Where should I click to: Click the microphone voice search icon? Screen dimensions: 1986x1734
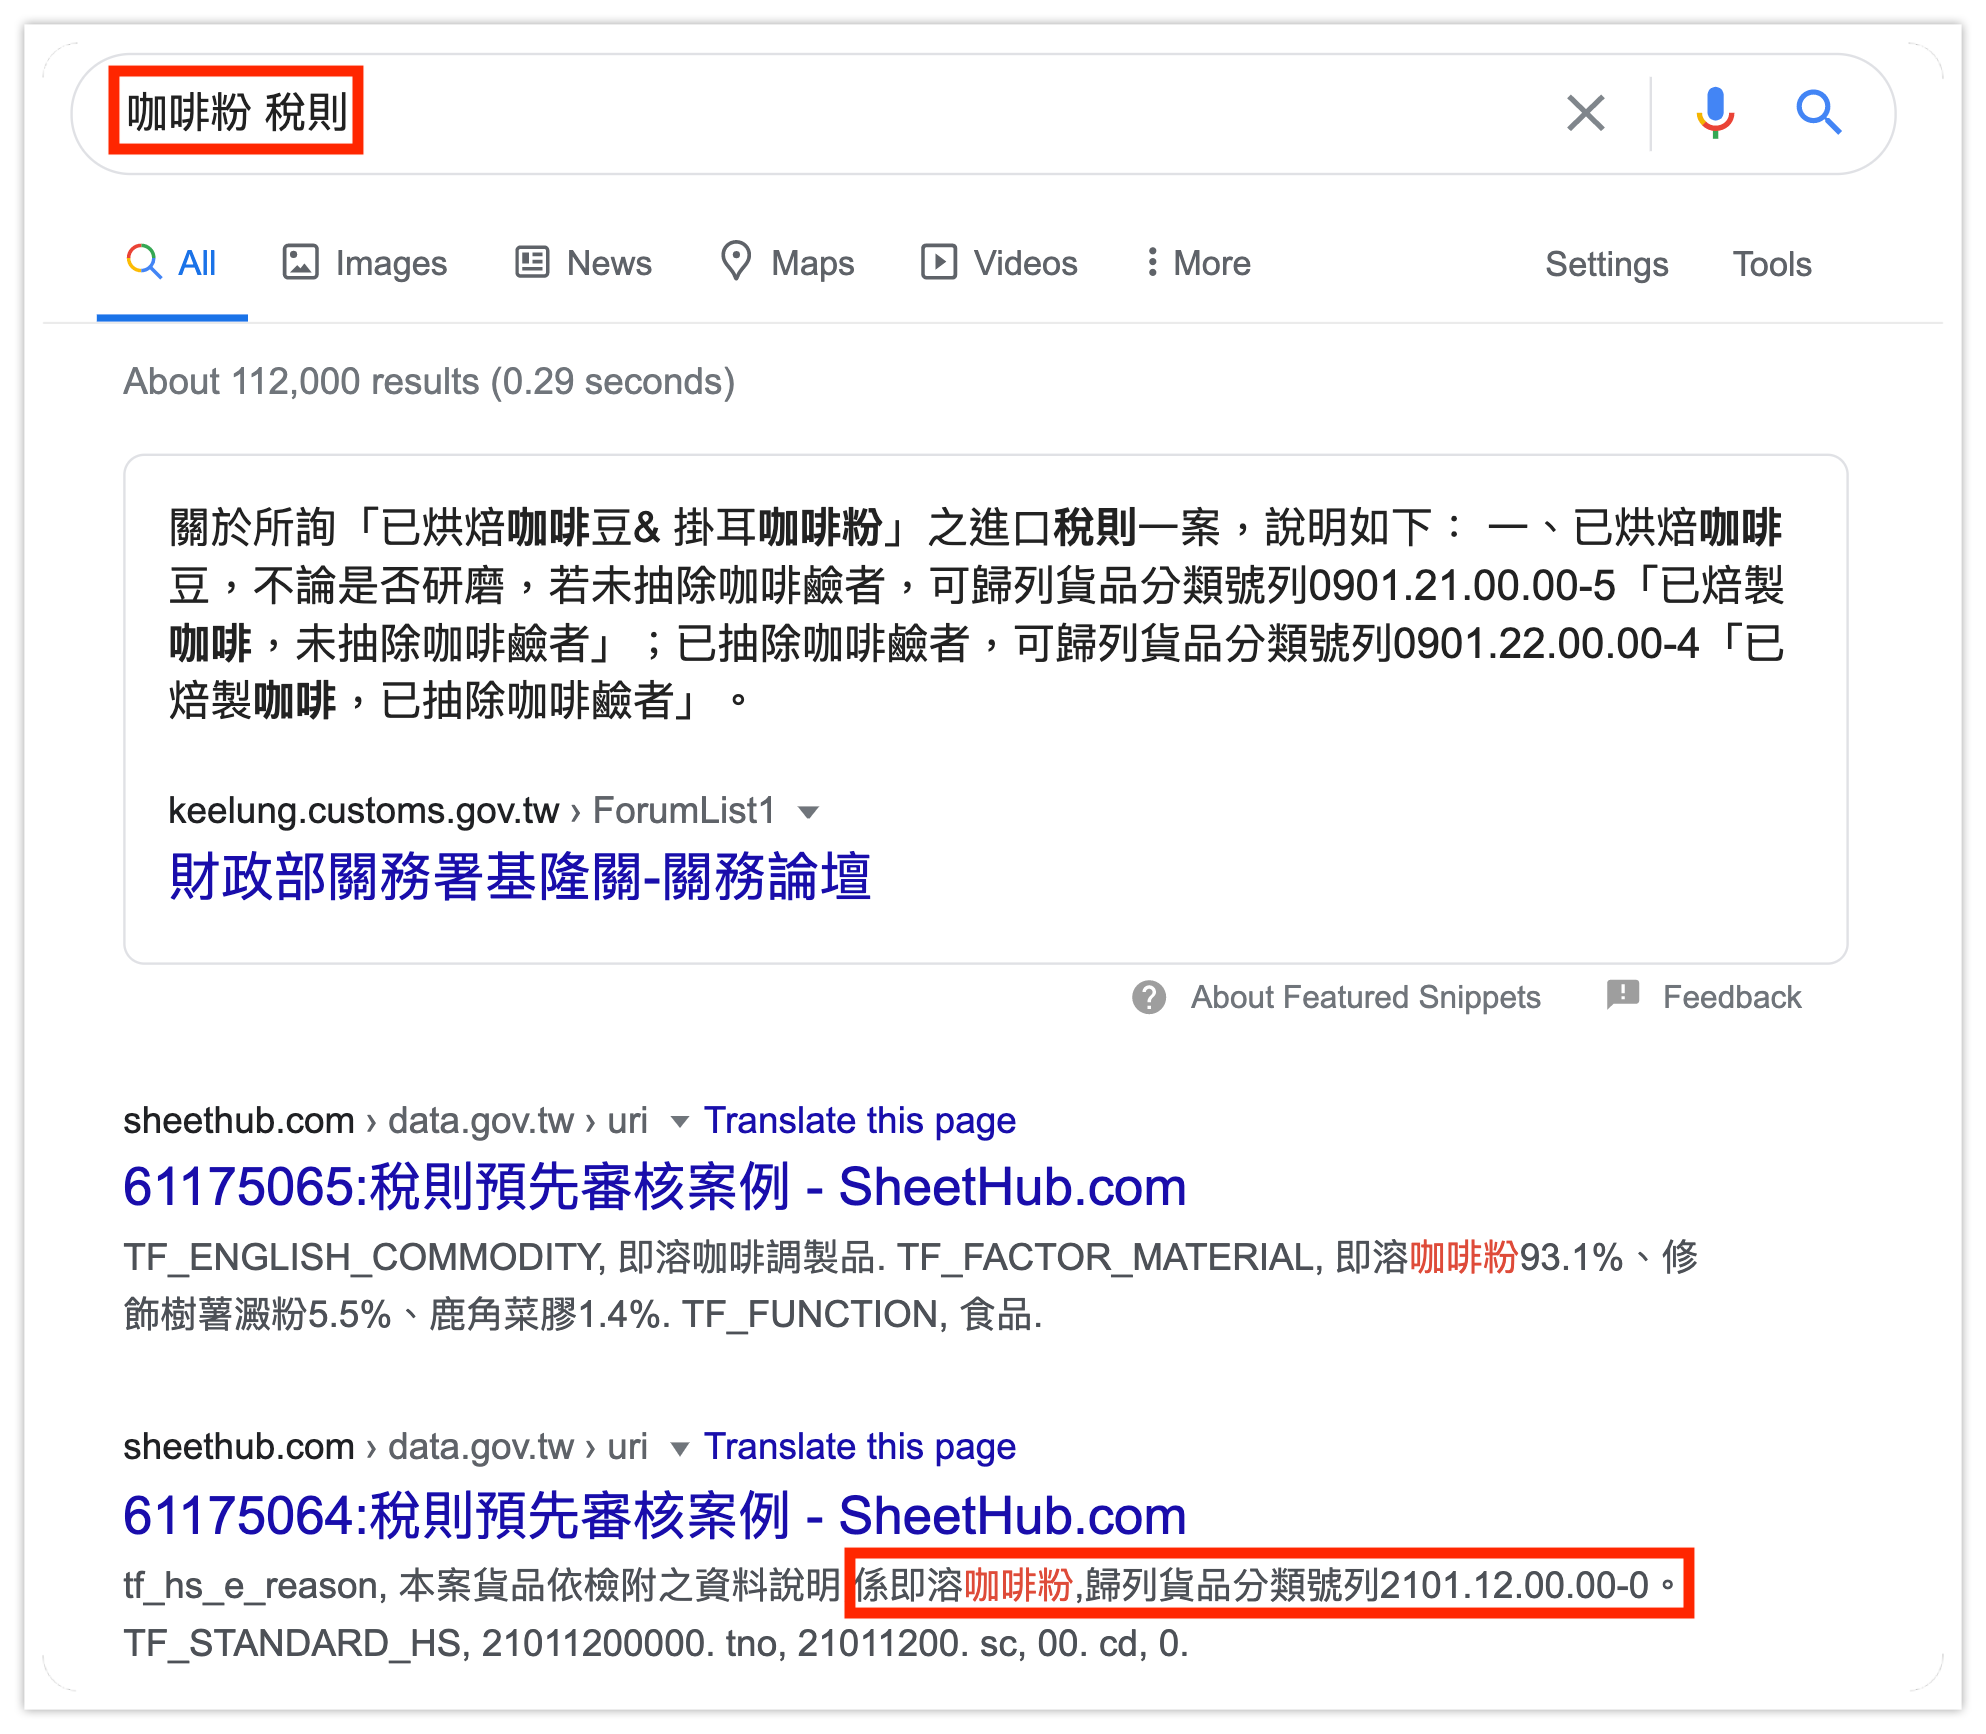click(x=1714, y=113)
